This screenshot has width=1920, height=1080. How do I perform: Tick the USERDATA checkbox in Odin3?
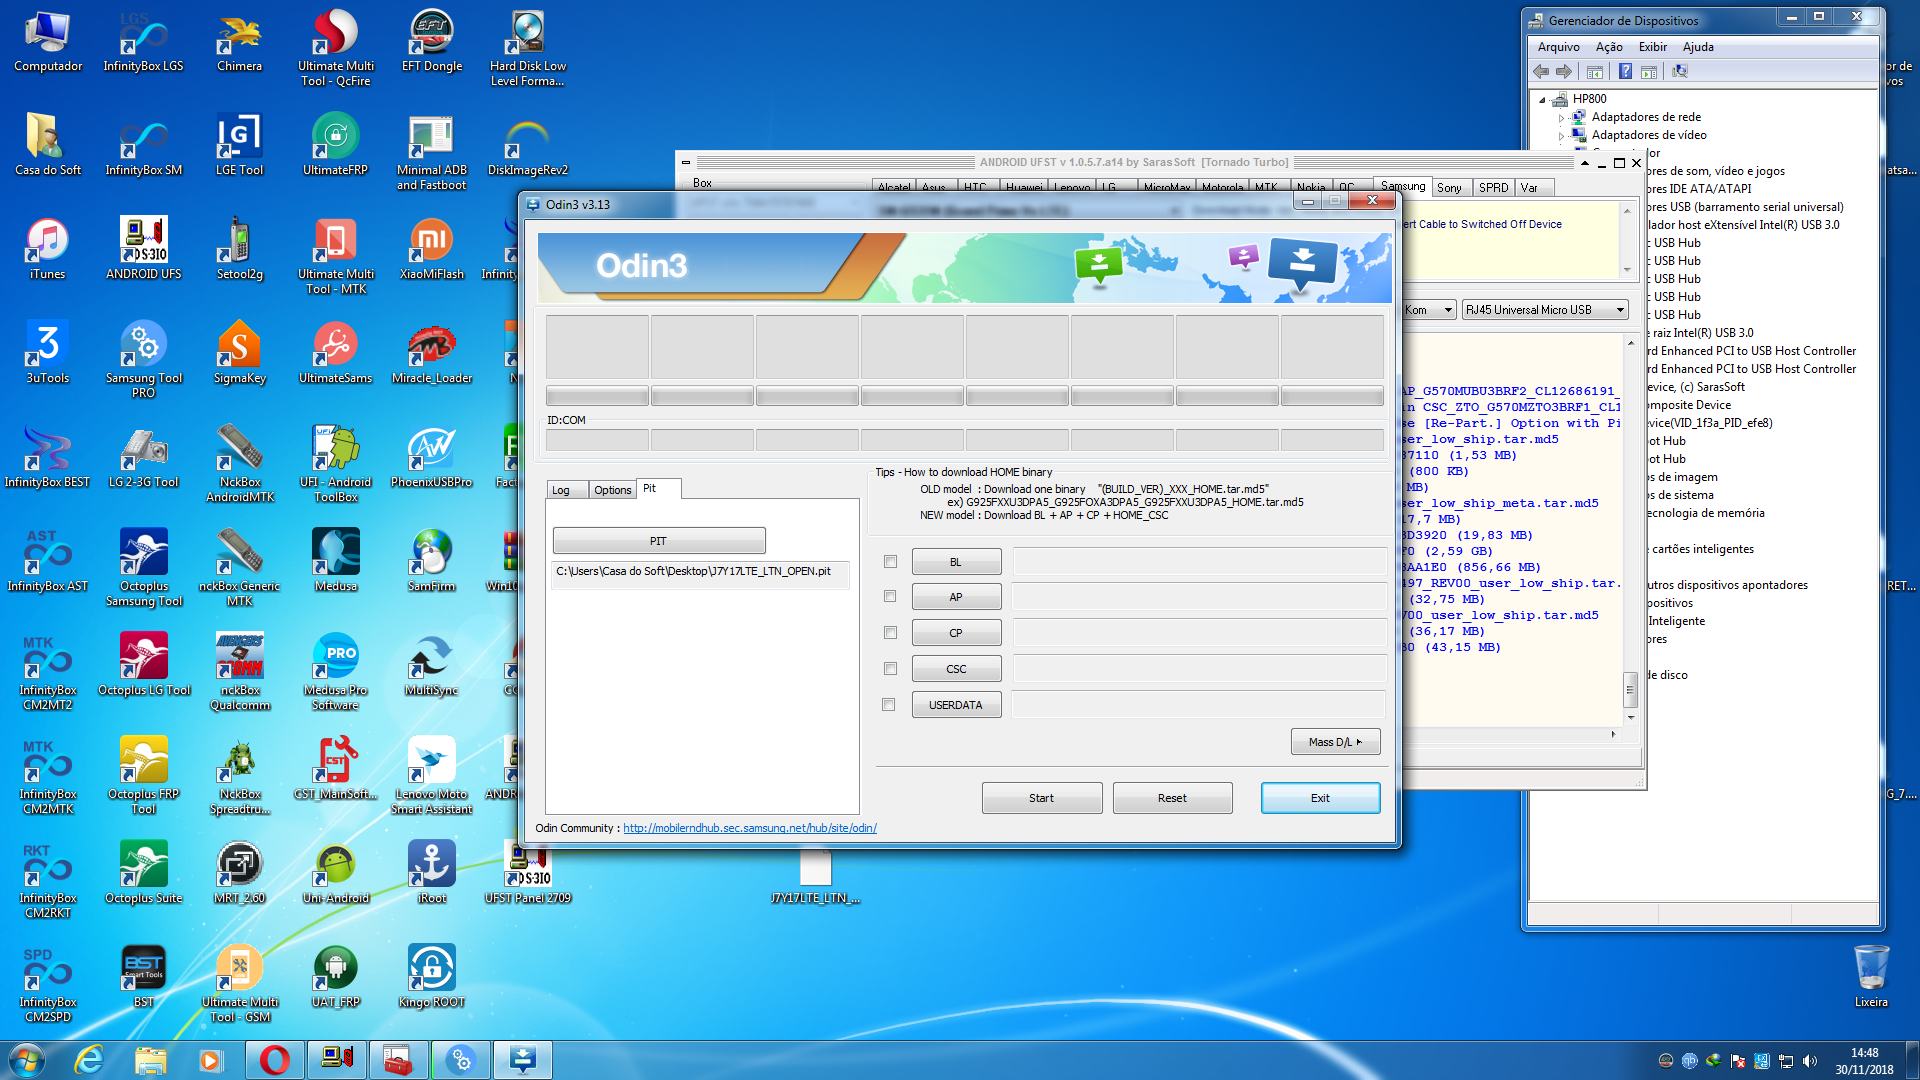click(x=888, y=705)
